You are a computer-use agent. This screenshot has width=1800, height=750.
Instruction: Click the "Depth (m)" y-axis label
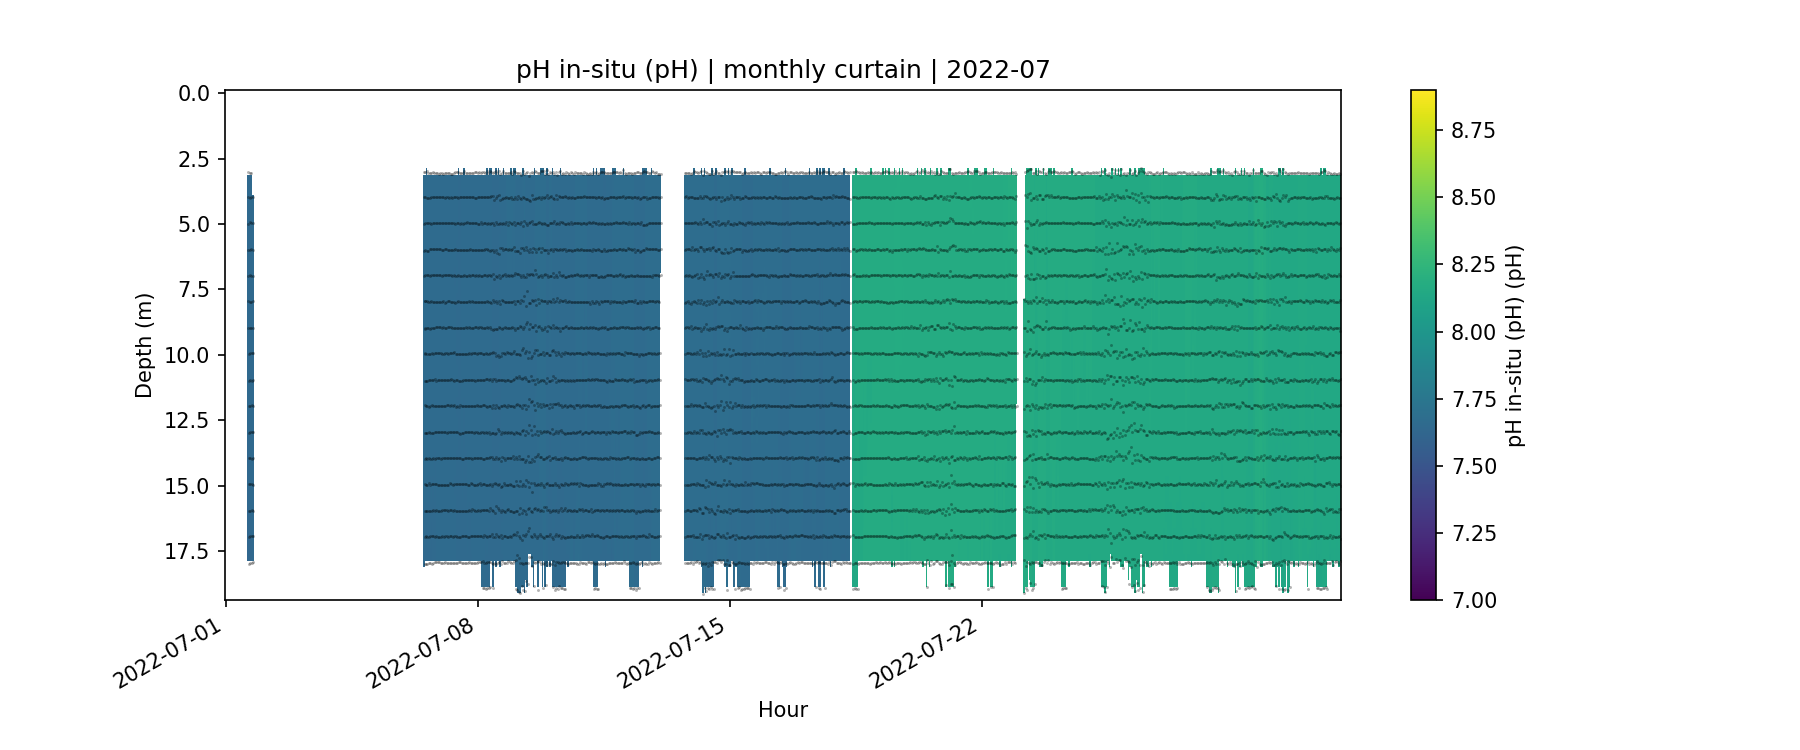tap(144, 345)
